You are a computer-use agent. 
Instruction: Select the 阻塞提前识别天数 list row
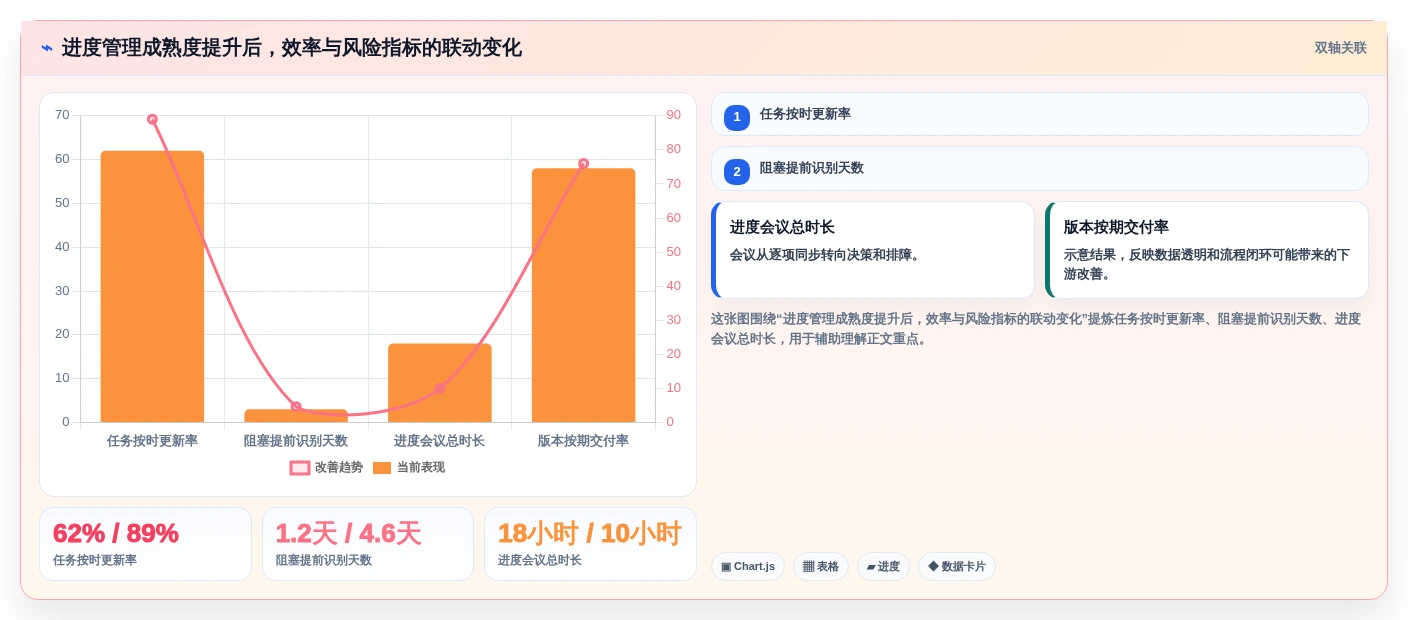[1040, 168]
